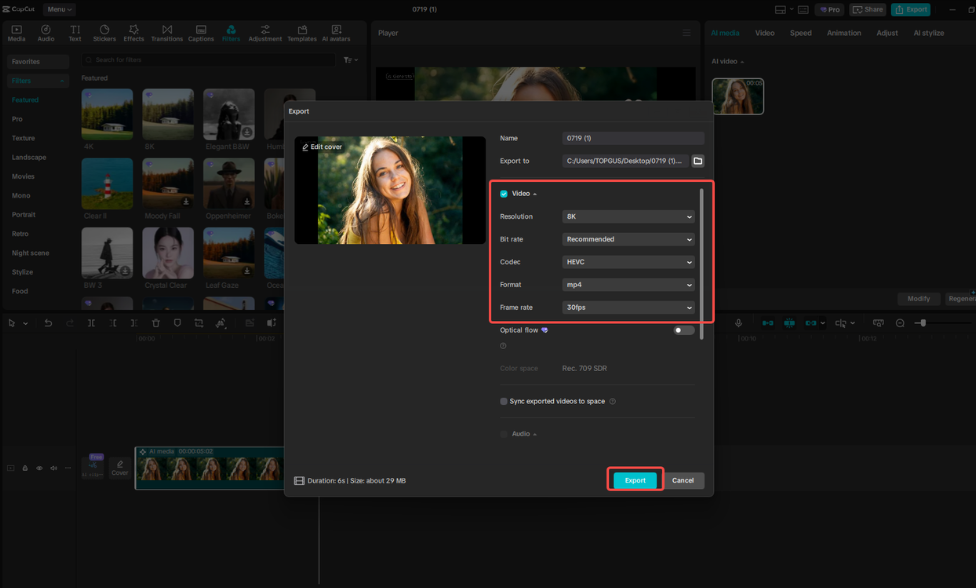The height and width of the screenshot is (588, 976).
Task: Uncheck the Video checkbox in export settings
Action: (505, 193)
